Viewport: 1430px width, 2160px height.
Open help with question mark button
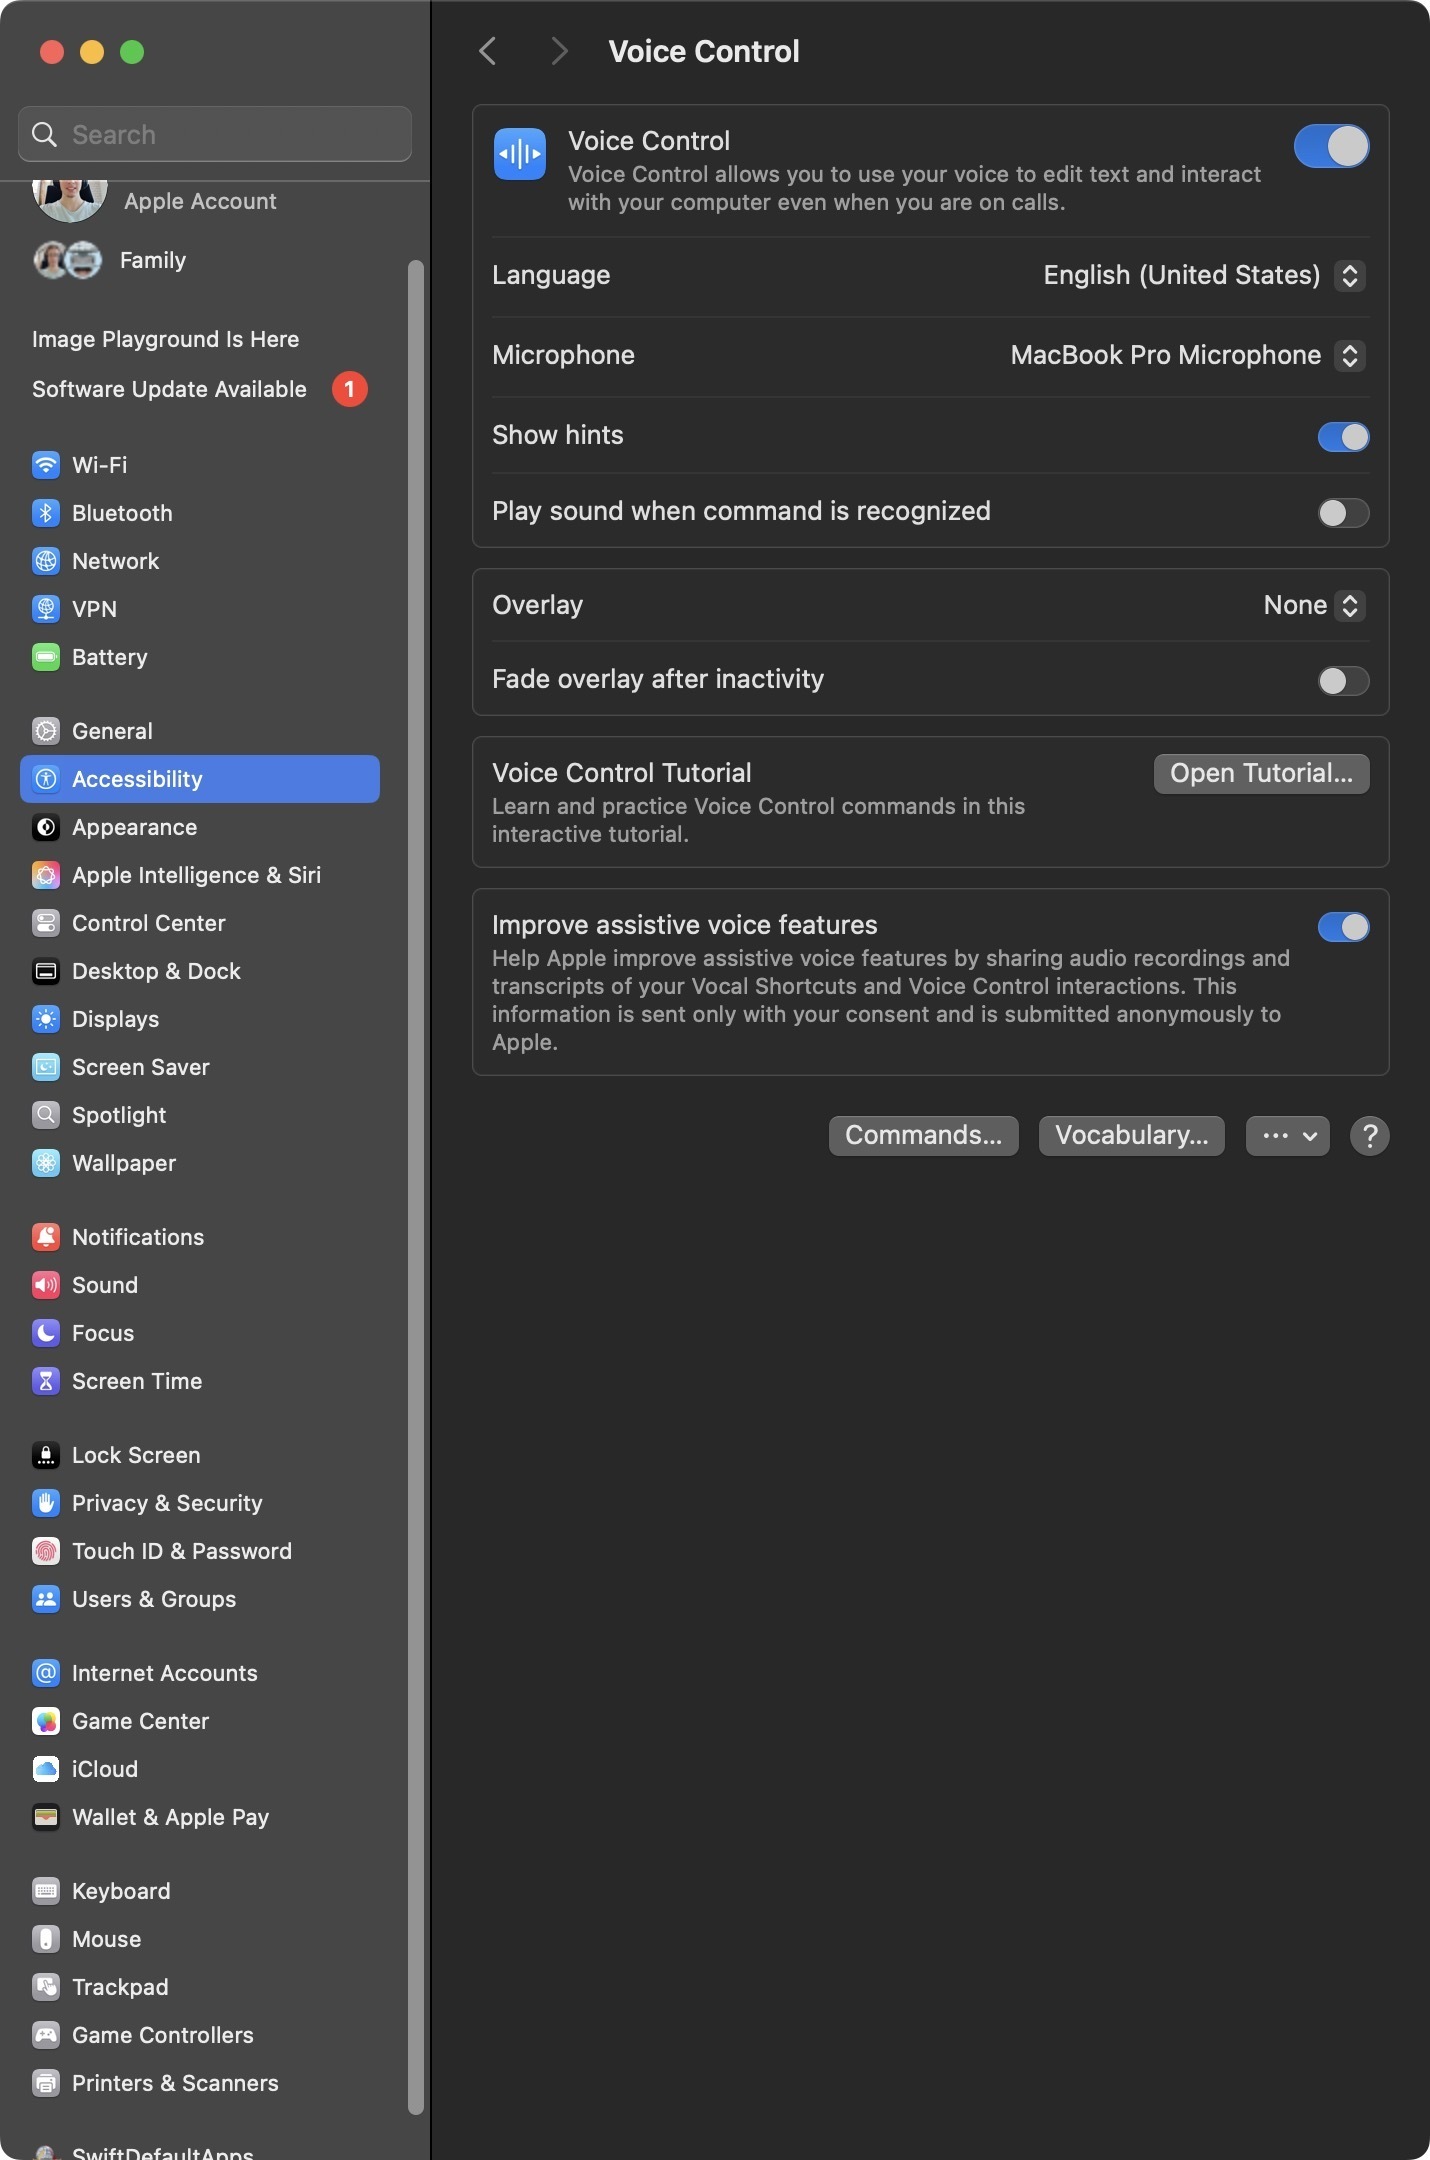pos(1370,1136)
